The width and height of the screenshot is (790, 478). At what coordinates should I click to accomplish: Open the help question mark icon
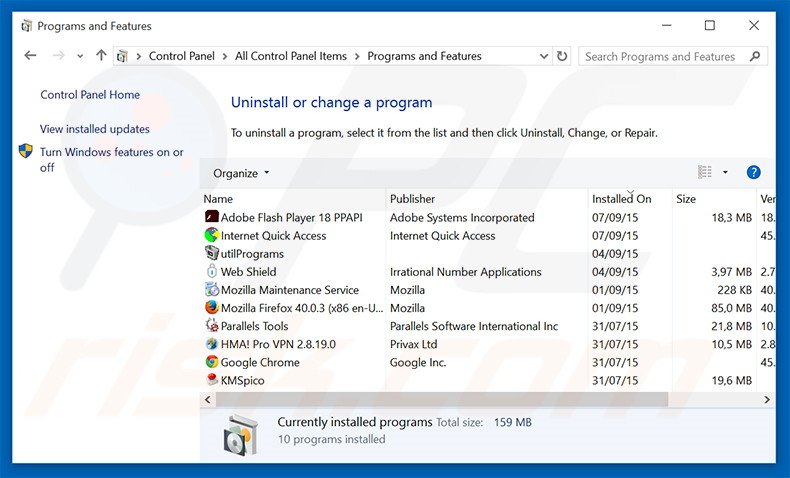tap(754, 173)
